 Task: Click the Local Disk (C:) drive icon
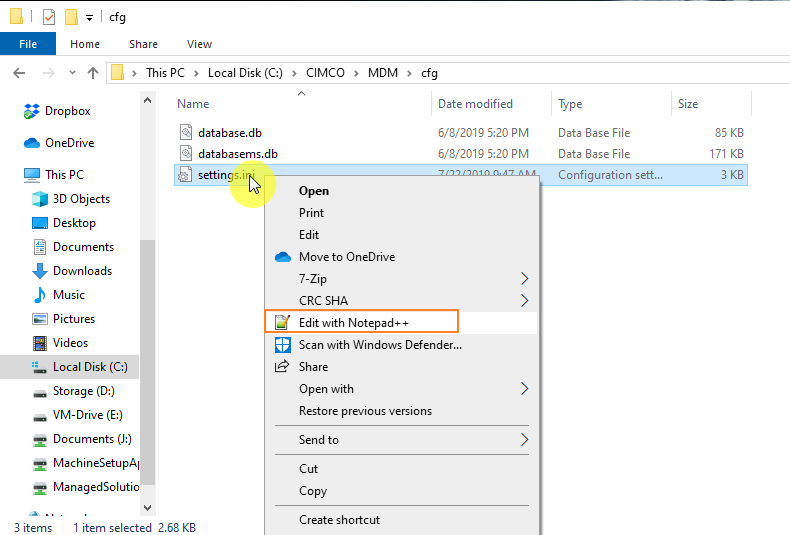(x=39, y=367)
